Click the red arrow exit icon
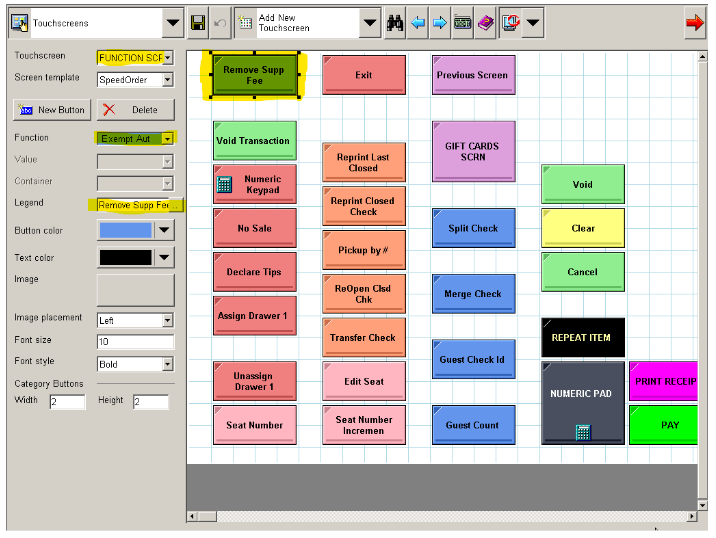This screenshot has height=538, width=716. coord(694,23)
